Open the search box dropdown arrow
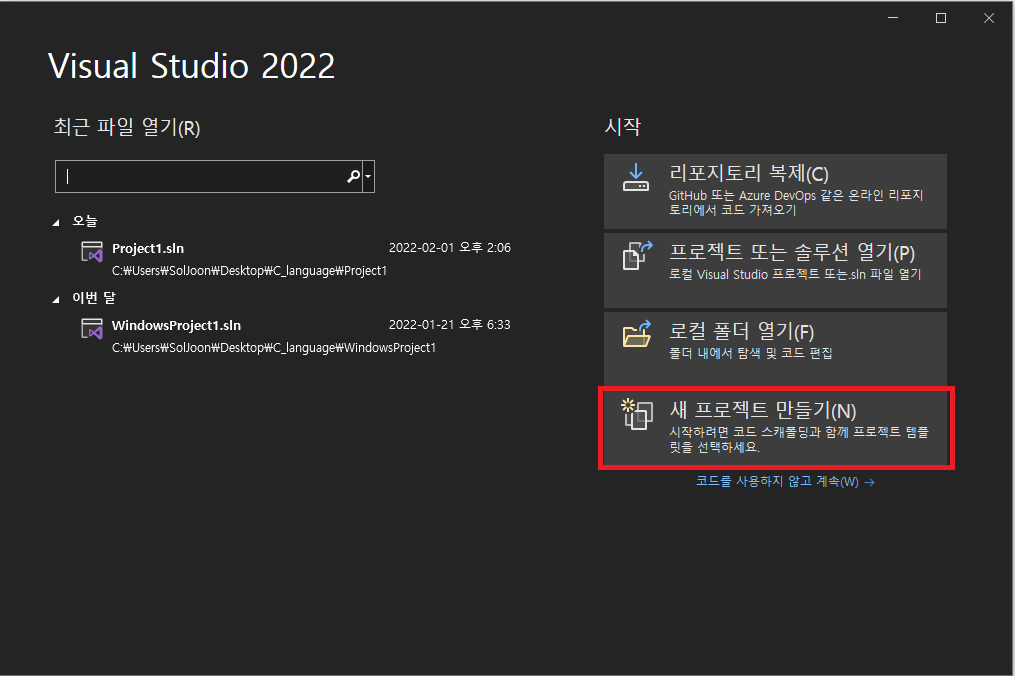The height and width of the screenshot is (676, 1015). coord(368,176)
